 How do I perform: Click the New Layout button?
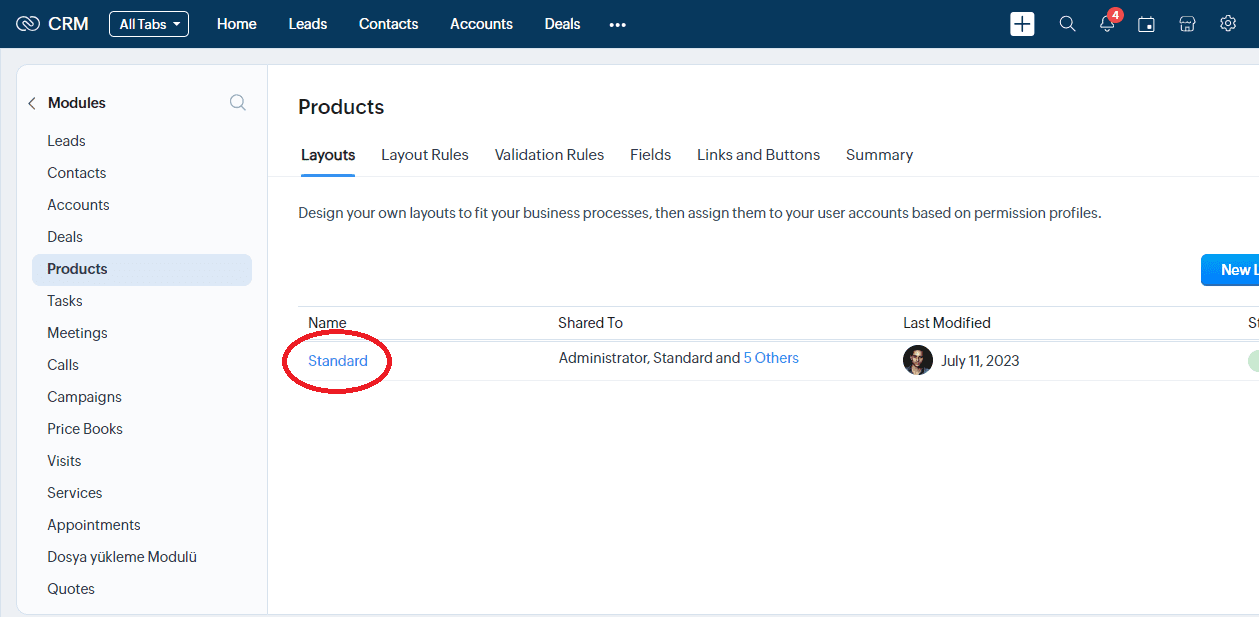(1231, 270)
